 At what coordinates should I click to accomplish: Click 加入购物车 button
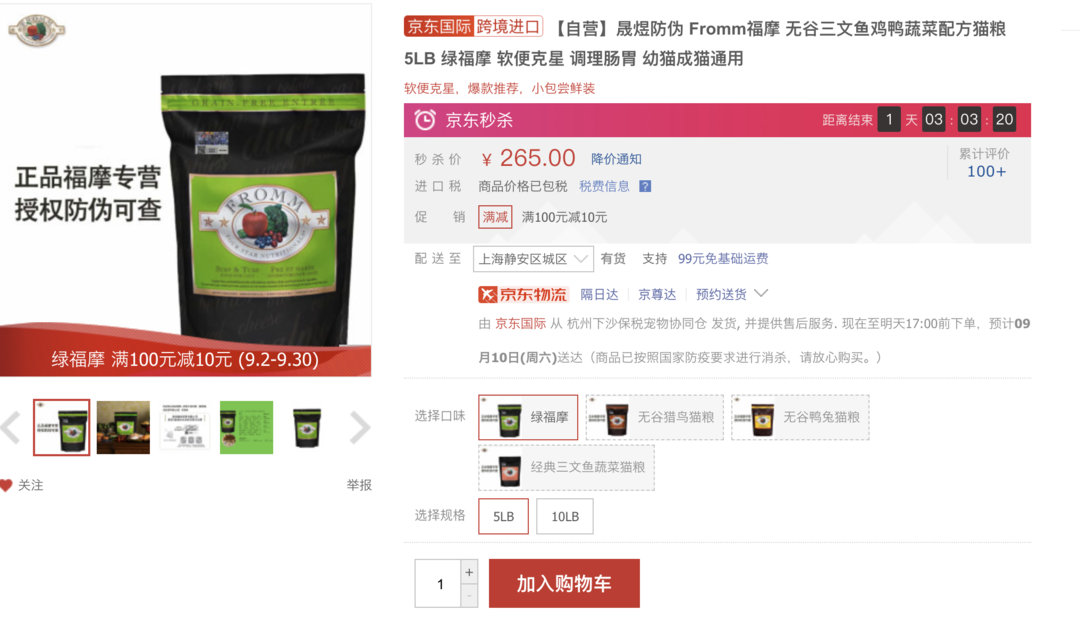click(564, 584)
